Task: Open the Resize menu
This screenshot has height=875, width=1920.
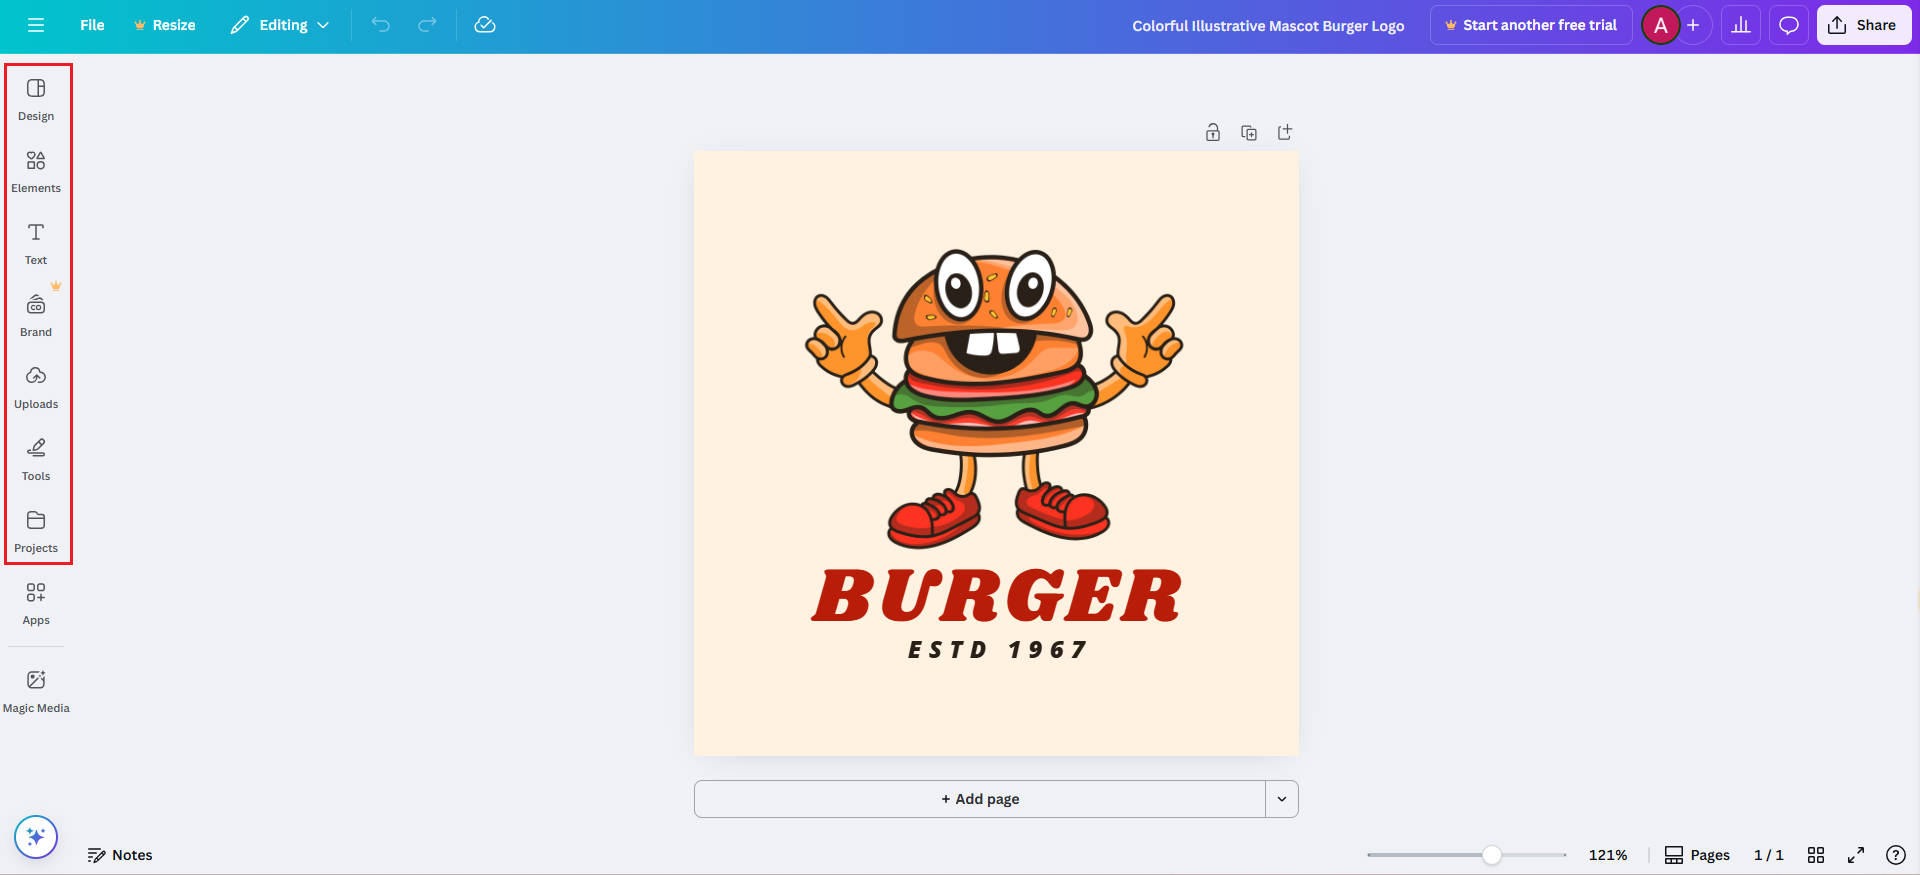Action: pyautogui.click(x=165, y=25)
